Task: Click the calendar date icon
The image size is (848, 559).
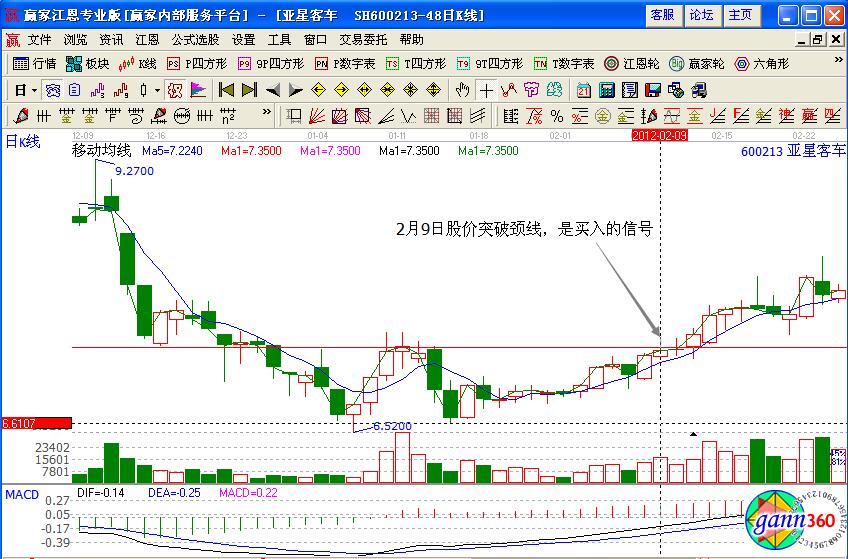Action: click(583, 89)
